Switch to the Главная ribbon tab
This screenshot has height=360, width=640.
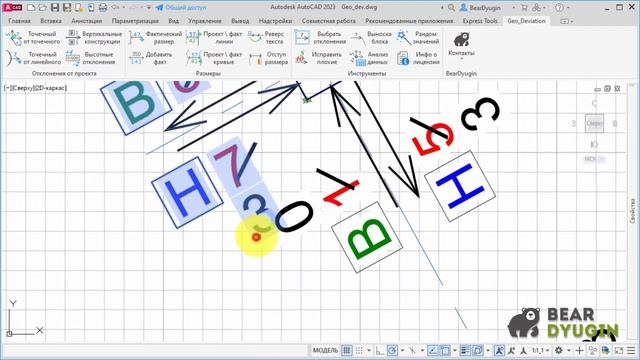pos(19,21)
